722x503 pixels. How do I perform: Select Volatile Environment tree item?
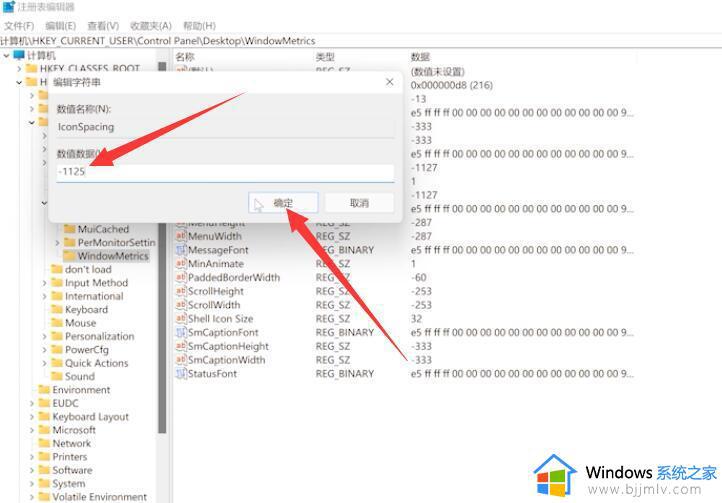click(x=99, y=497)
